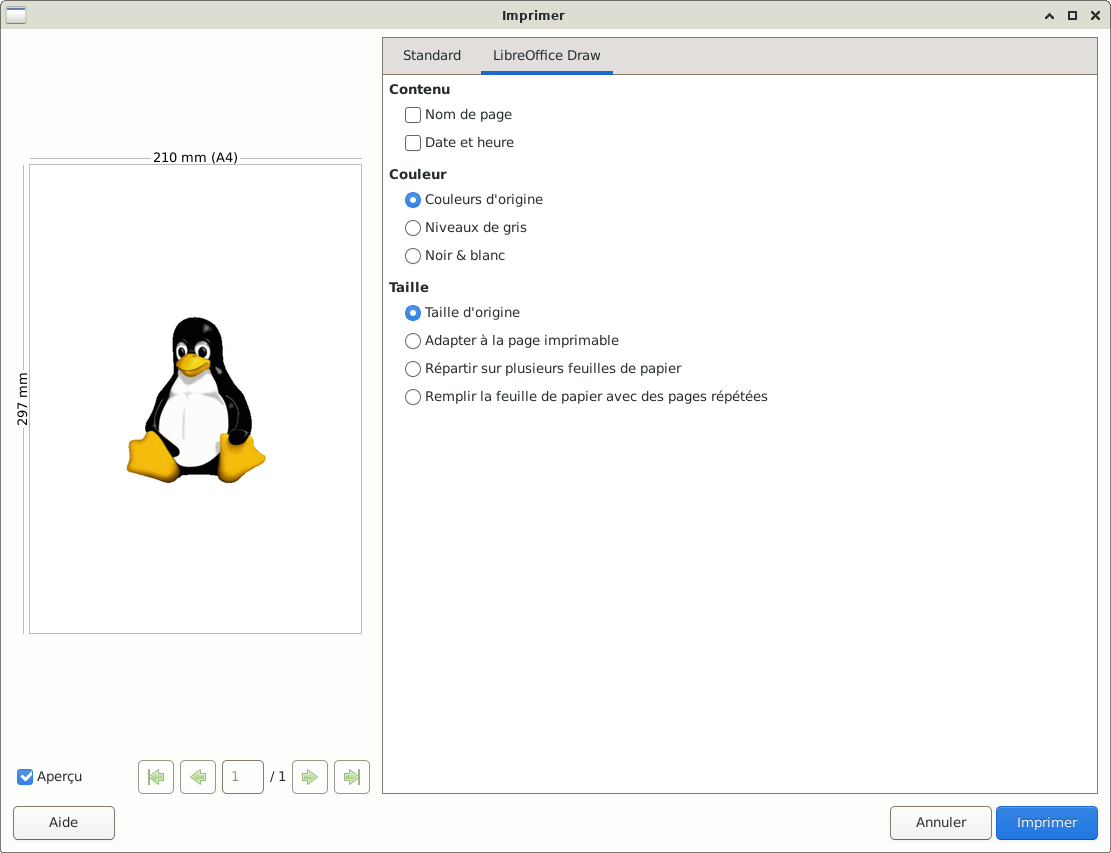Close the Imprimer dialog
The height and width of the screenshot is (853, 1111).
(1095, 15)
